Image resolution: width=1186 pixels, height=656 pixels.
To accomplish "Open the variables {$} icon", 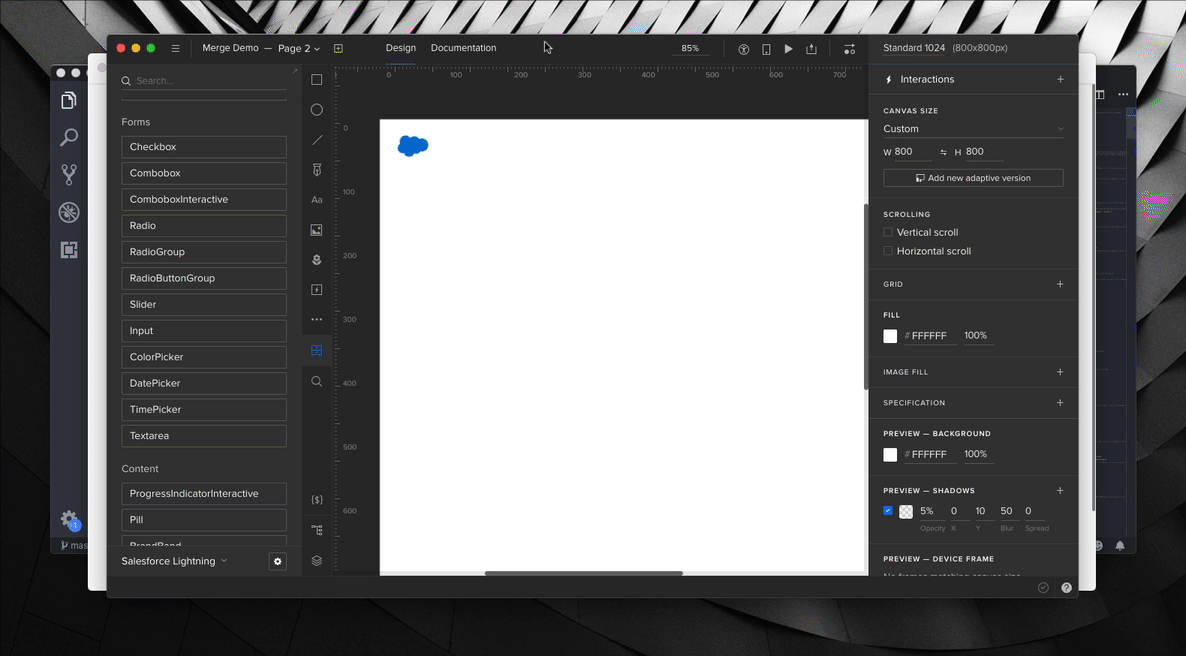I will (317, 500).
